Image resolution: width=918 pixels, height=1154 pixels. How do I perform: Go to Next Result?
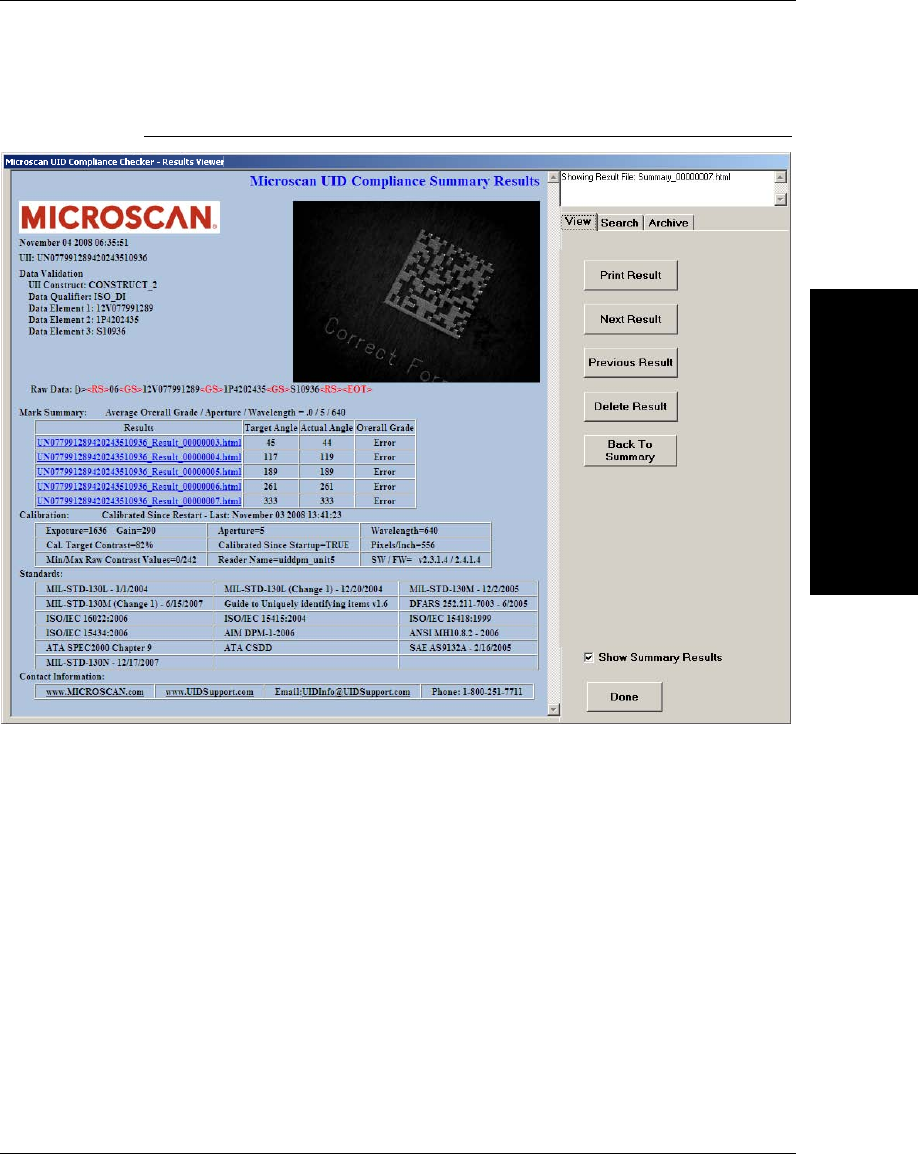pyautogui.click(x=630, y=319)
